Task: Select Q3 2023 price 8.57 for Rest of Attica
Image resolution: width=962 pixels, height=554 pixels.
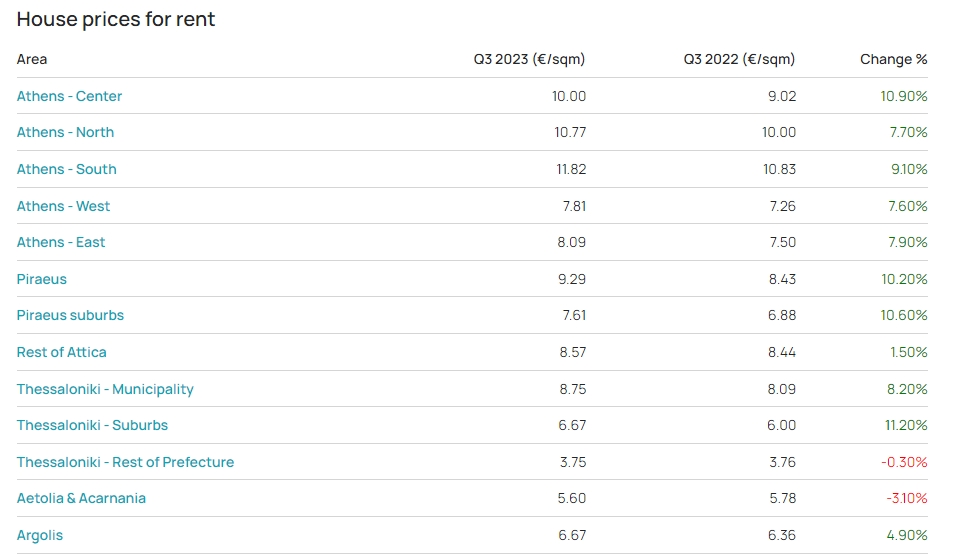Action: [x=572, y=352]
